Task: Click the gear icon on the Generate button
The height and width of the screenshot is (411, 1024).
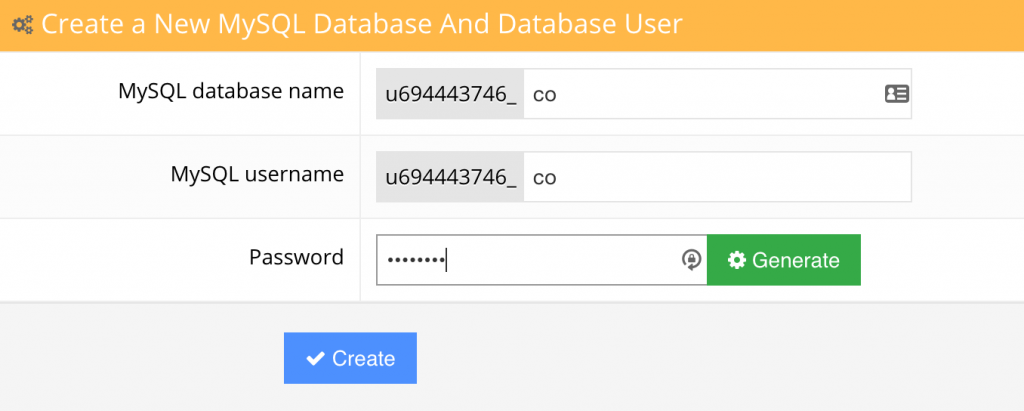Action: 737,260
